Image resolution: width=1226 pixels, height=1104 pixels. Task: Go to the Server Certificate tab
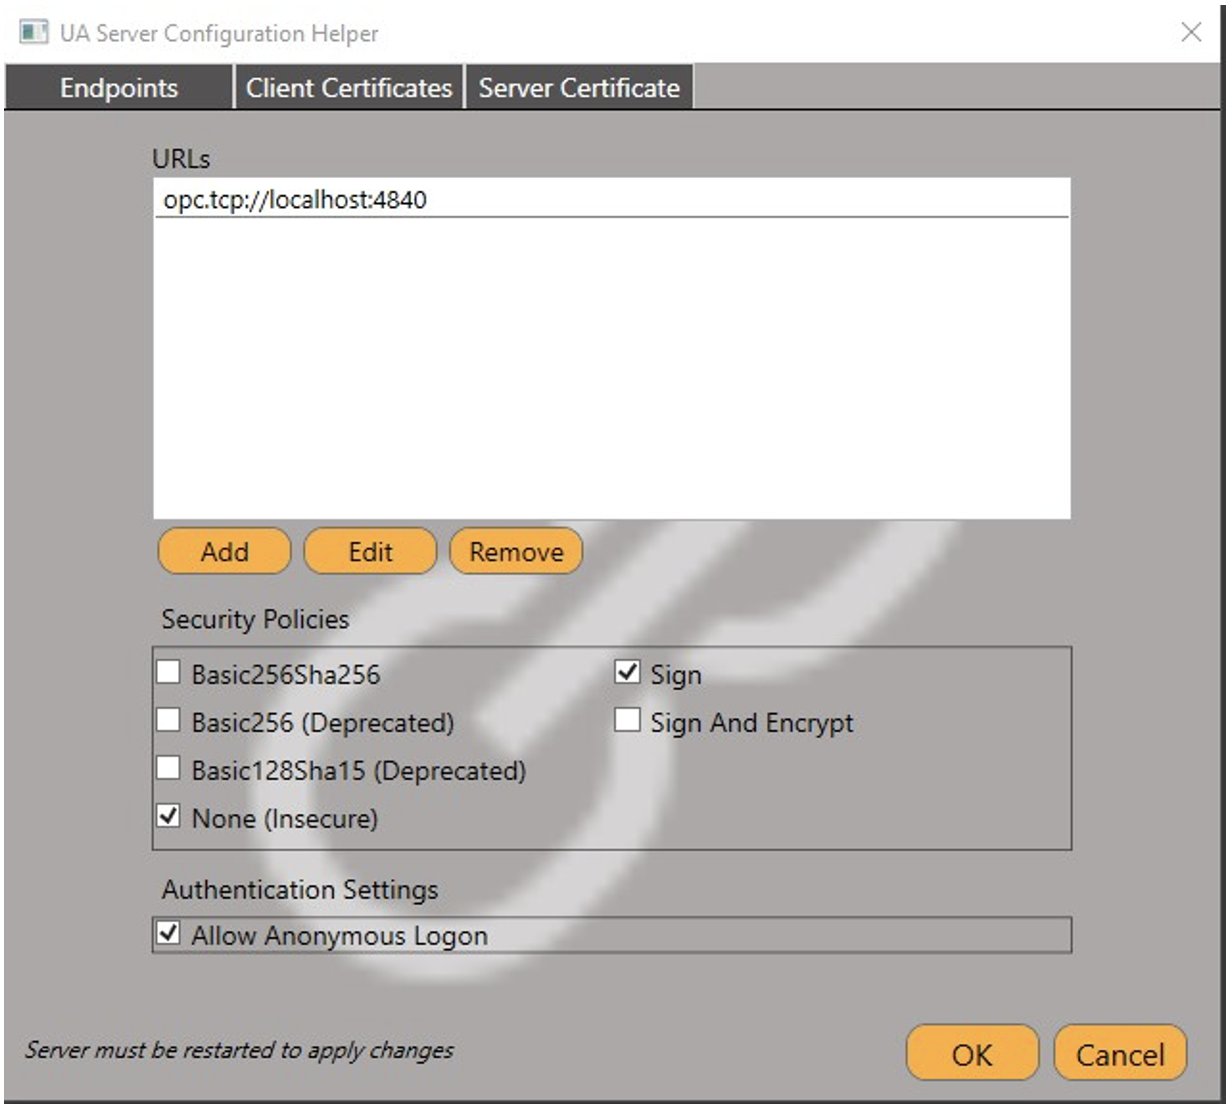[579, 88]
